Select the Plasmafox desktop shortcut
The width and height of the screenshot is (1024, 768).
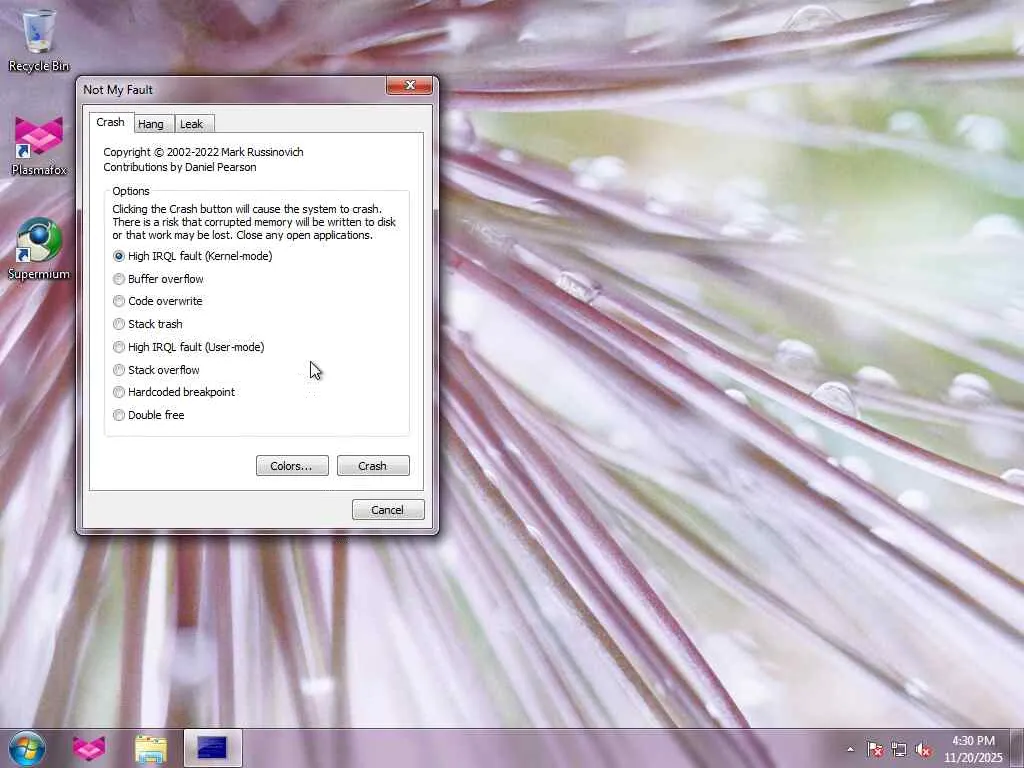click(x=39, y=146)
